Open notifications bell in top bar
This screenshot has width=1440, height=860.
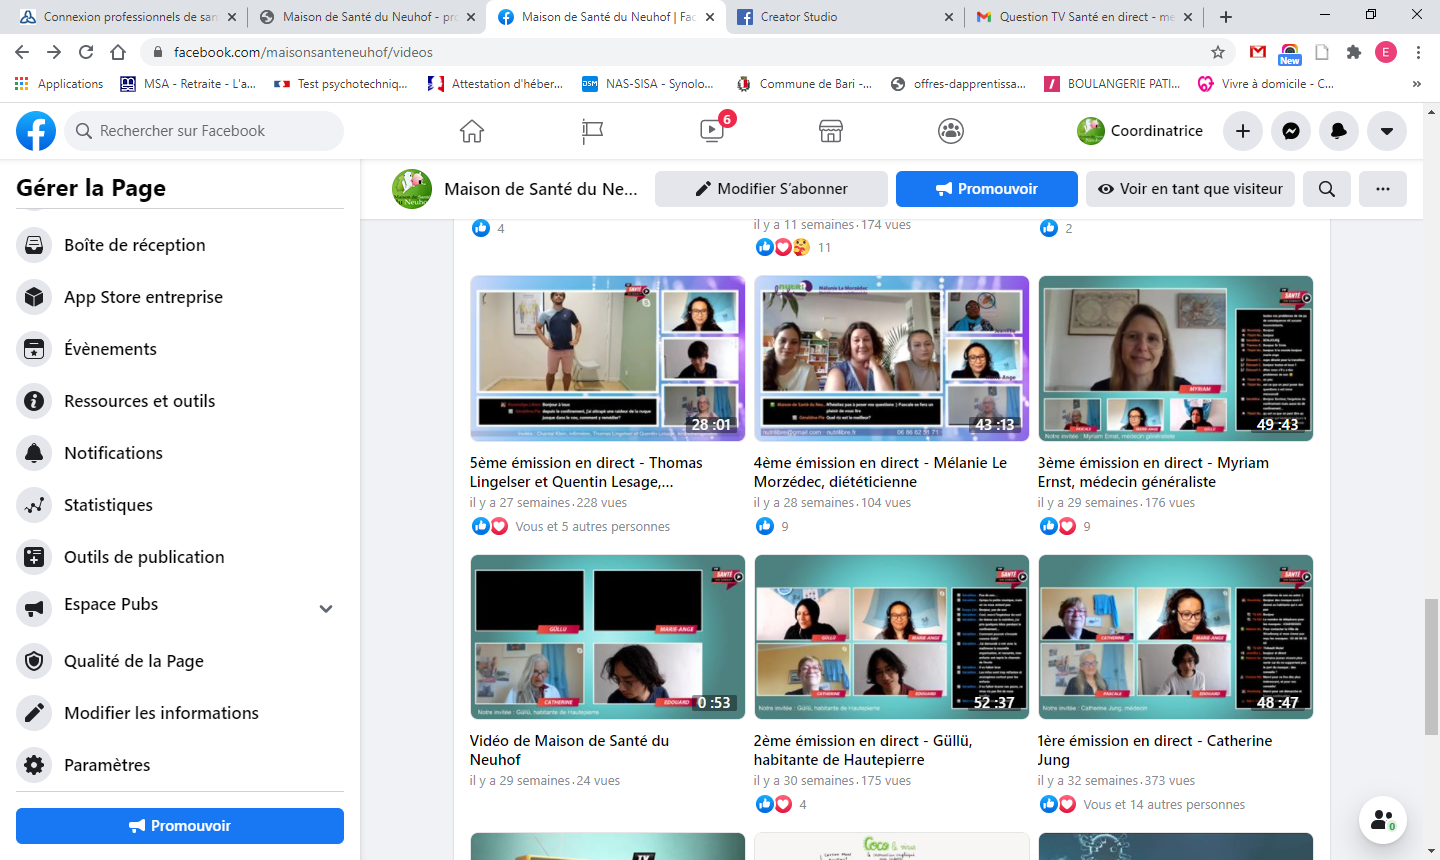click(x=1339, y=131)
